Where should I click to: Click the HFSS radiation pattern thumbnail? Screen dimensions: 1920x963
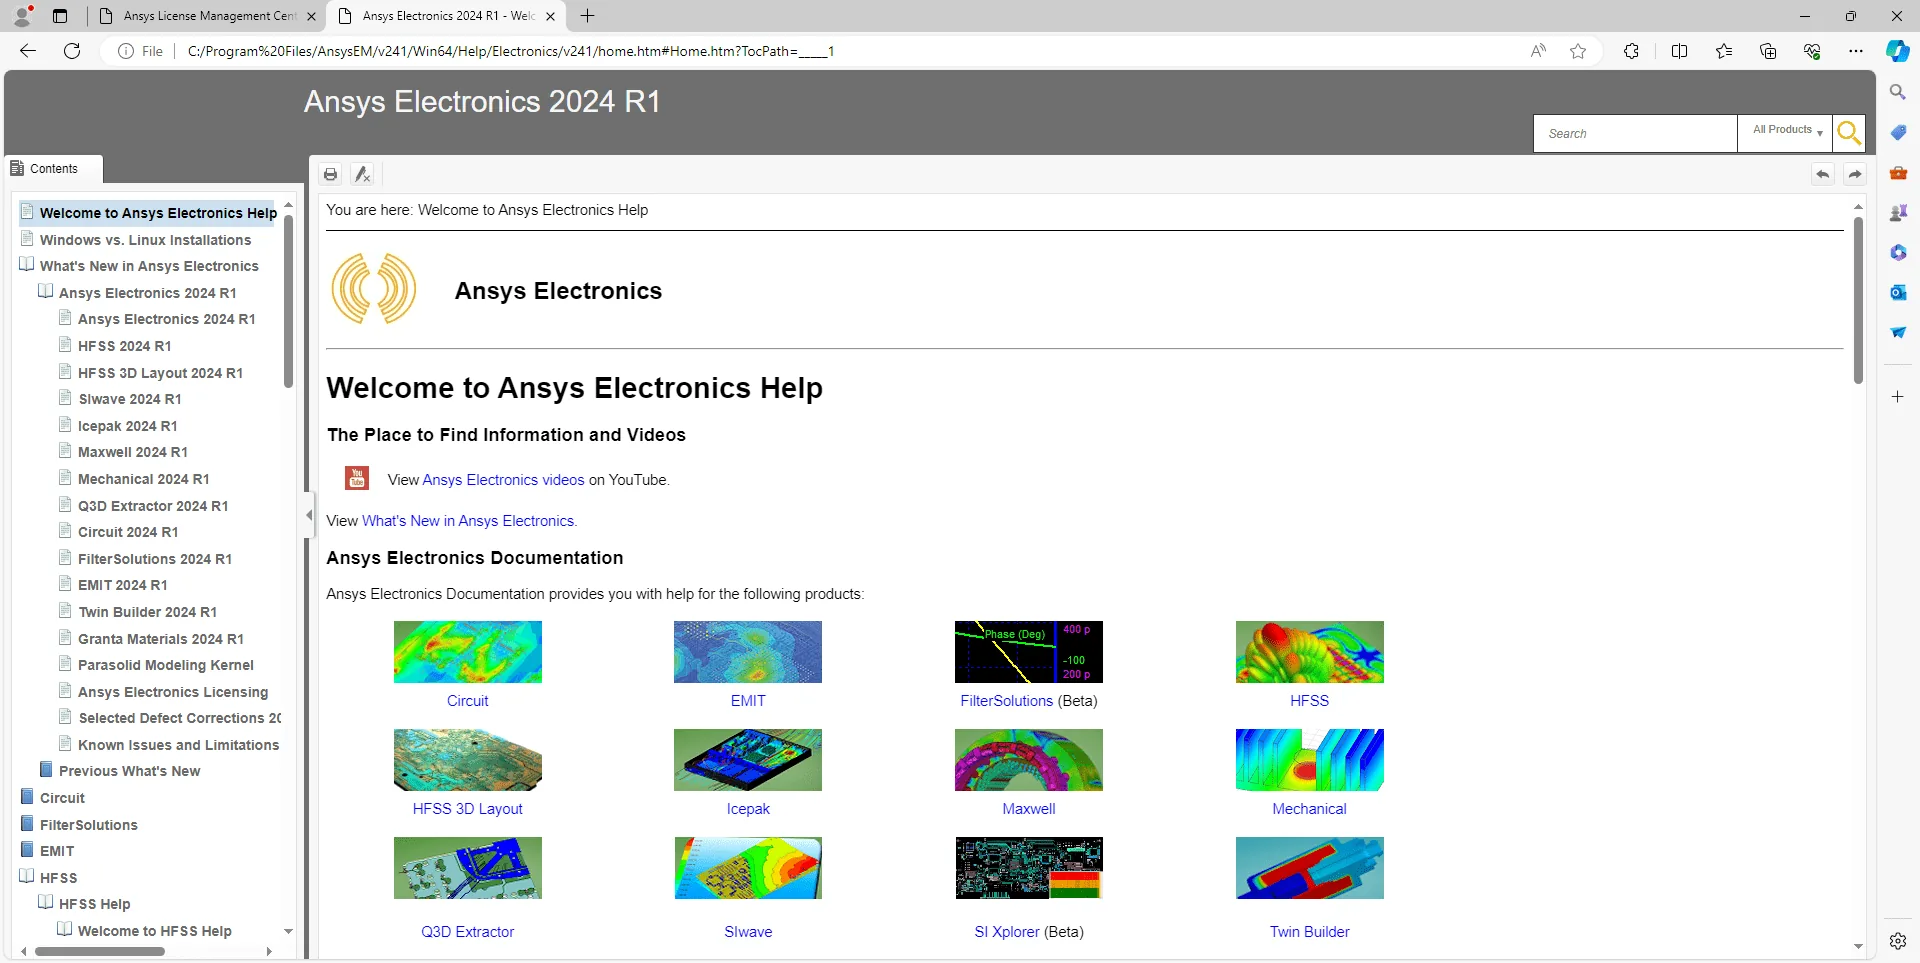1310,652
